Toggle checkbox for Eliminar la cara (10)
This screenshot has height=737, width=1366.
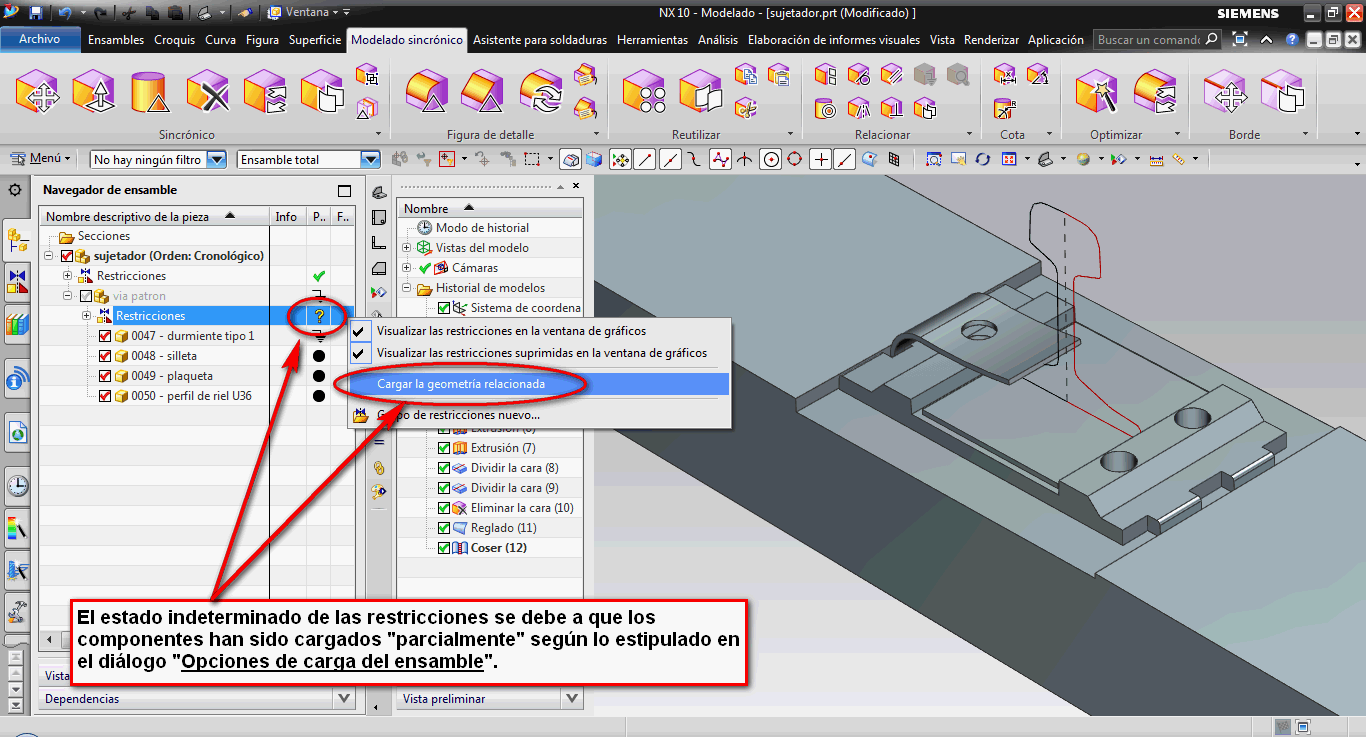pos(444,508)
